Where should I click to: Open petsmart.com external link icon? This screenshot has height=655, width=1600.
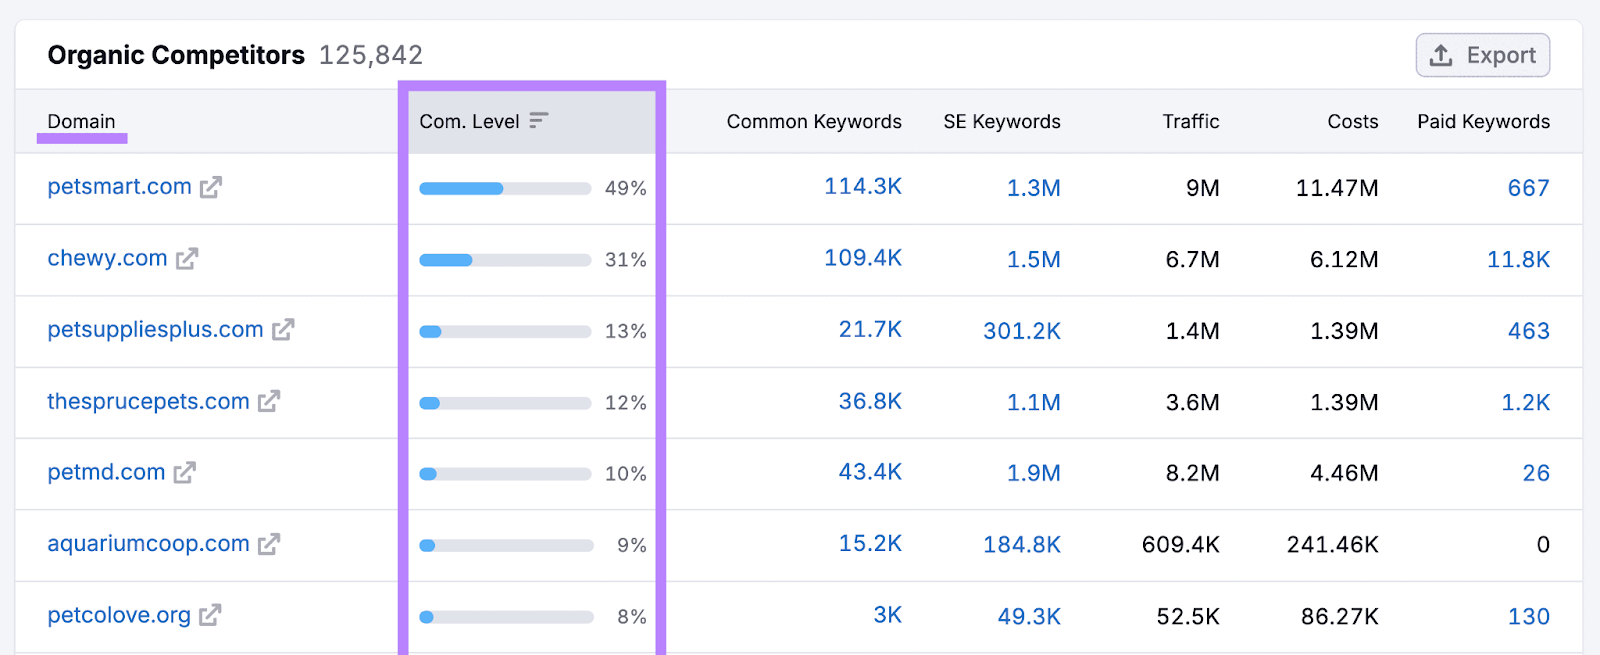click(x=210, y=187)
